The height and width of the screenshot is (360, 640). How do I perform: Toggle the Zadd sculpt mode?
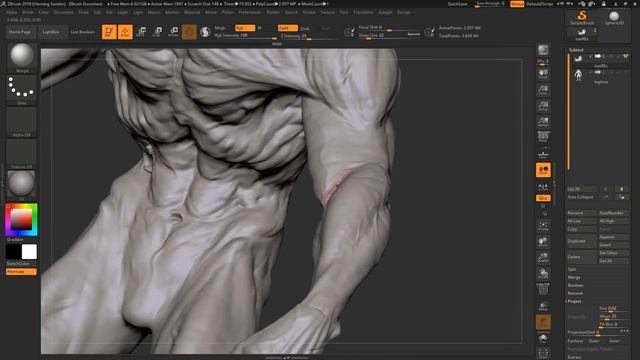click(x=287, y=28)
